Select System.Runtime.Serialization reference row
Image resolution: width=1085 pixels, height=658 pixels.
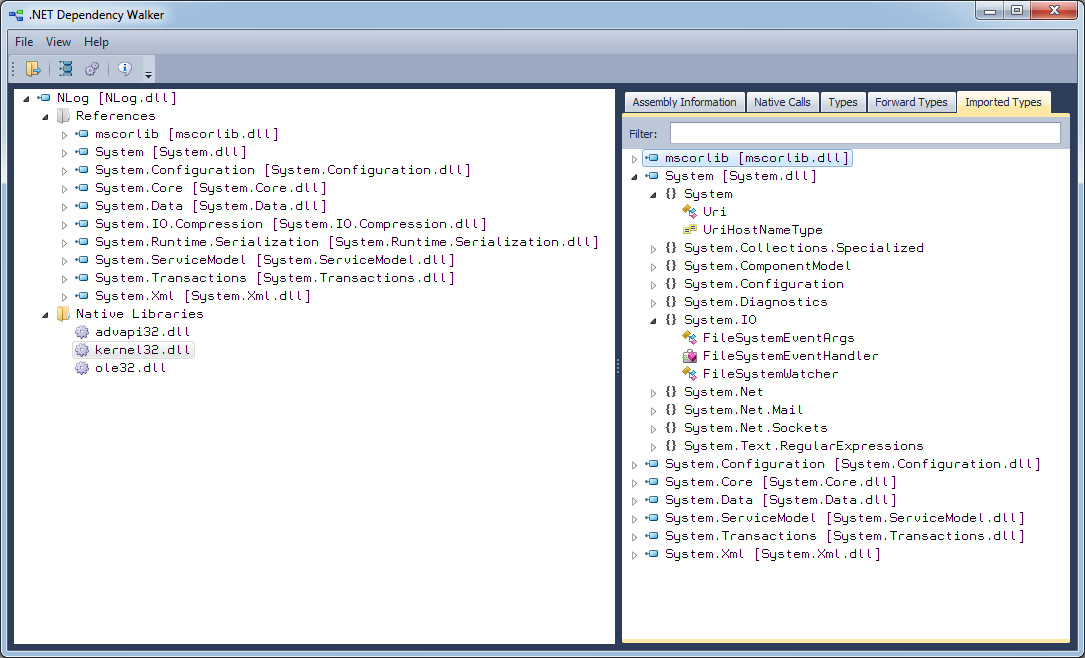[347, 241]
